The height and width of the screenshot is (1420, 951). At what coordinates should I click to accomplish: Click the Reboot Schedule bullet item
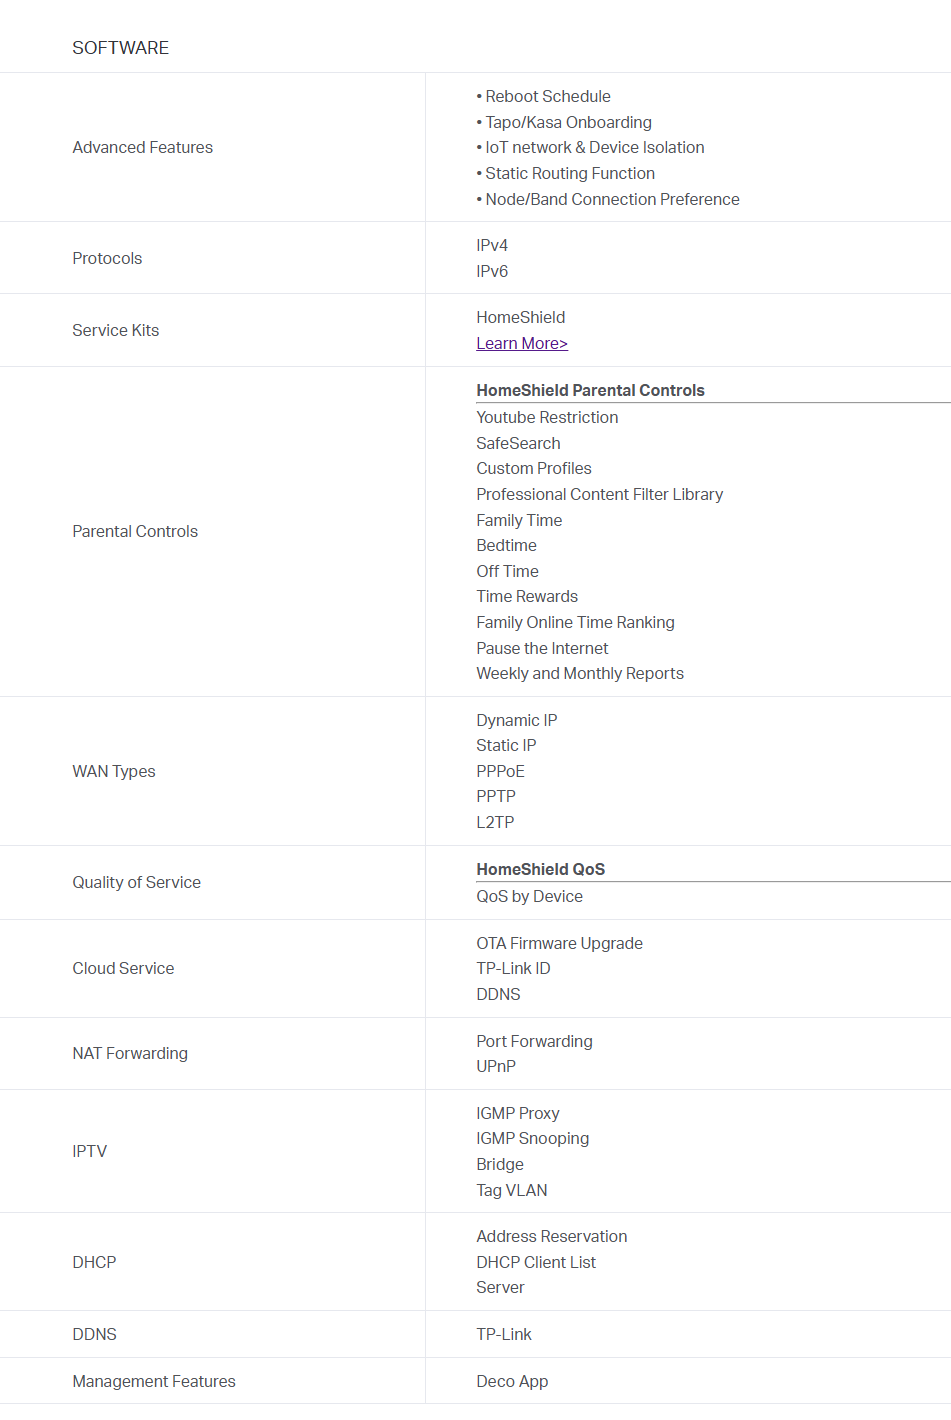[x=544, y=96]
